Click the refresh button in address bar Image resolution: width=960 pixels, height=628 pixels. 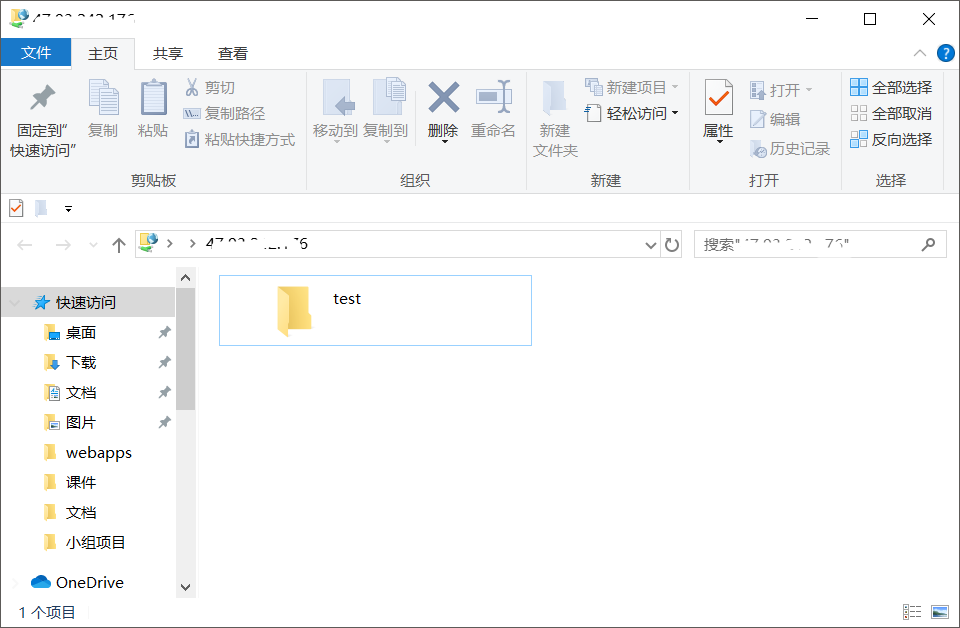point(671,244)
